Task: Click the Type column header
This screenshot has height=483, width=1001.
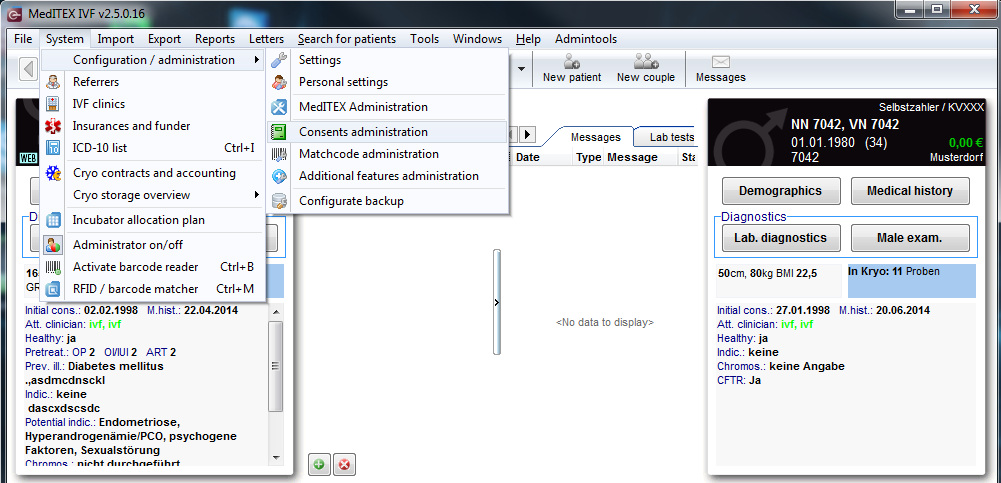Action: [589, 157]
